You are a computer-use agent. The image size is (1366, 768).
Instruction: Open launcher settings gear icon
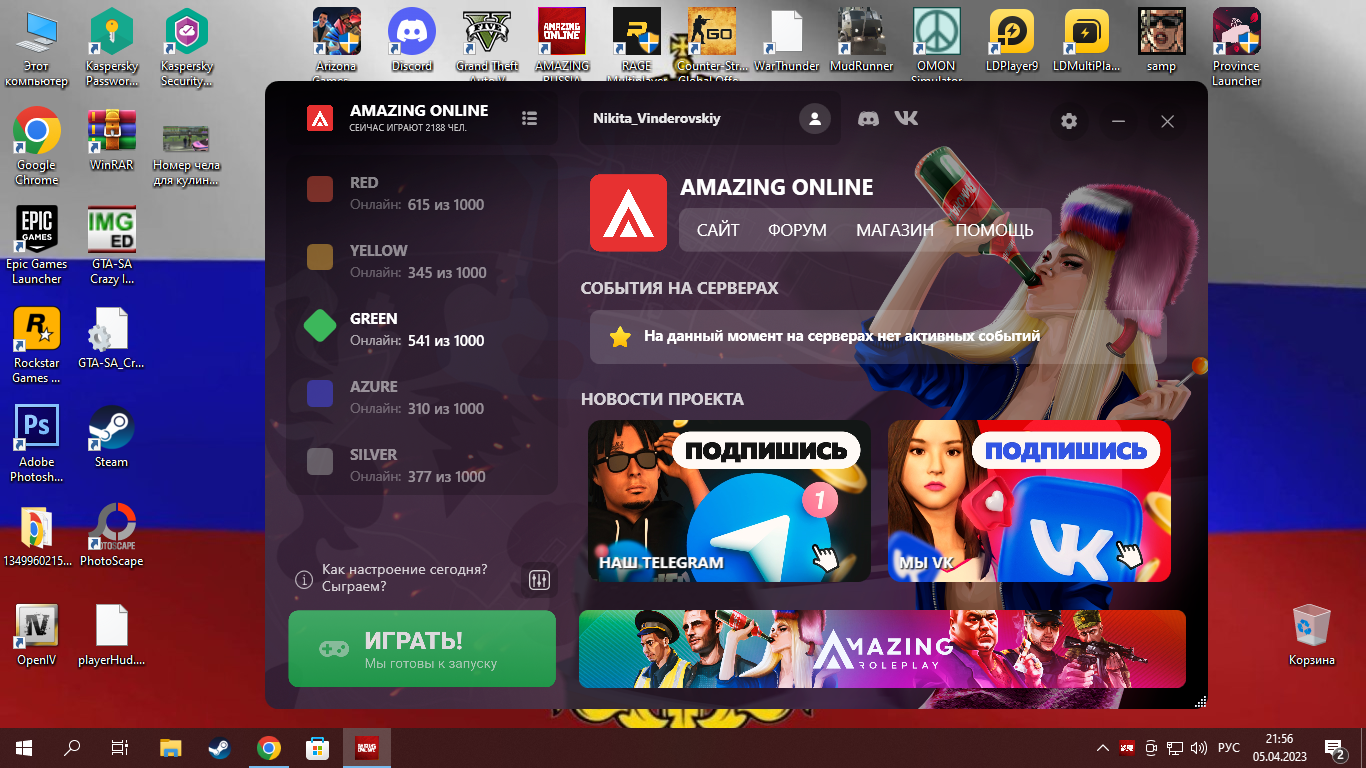click(1069, 121)
